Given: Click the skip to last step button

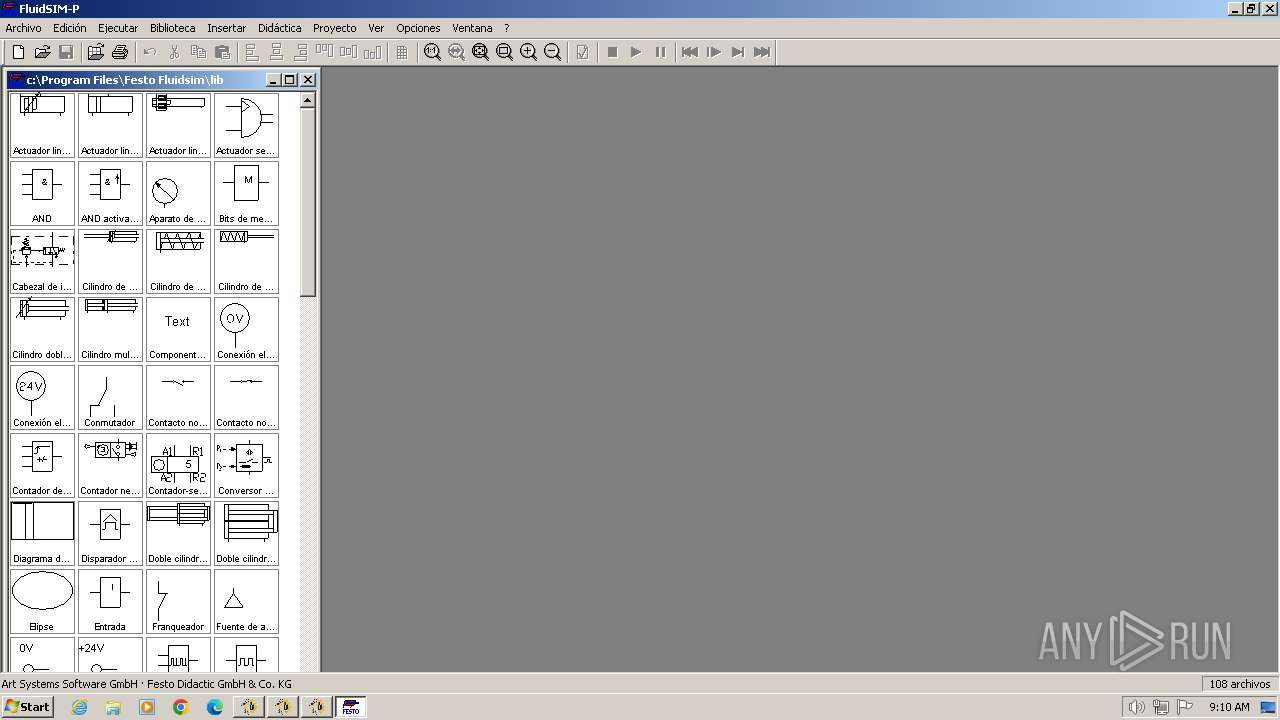Looking at the screenshot, I should tap(762, 52).
